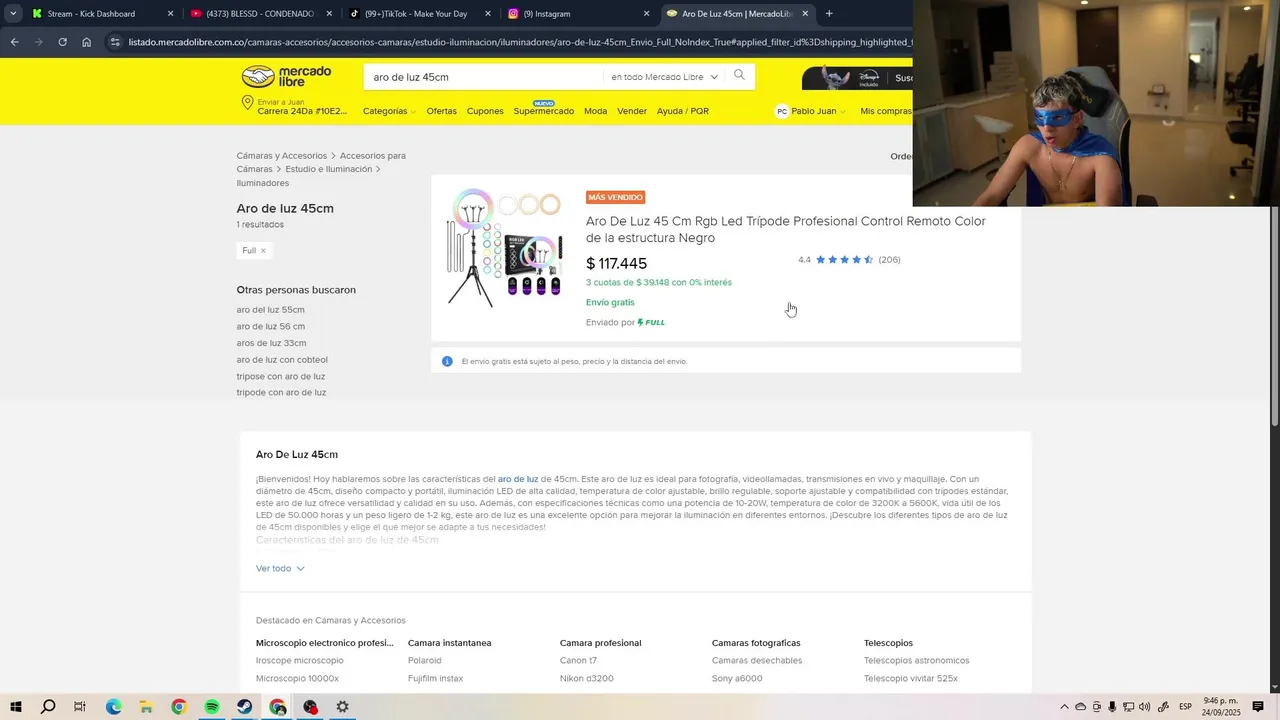This screenshot has width=1280, height=720.
Task: Open Spotify from the taskbar
Action: pos(212,707)
